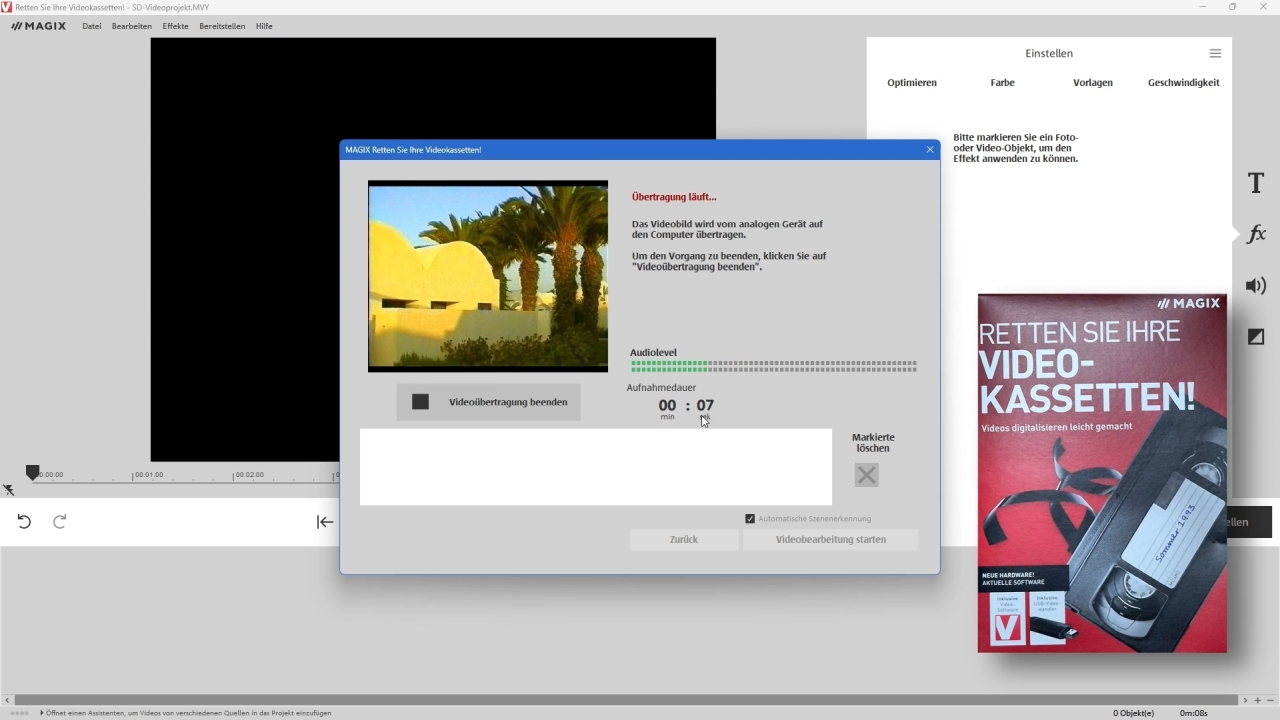The image size is (1280, 720).
Task: Switch to the Farbe tab
Action: pyautogui.click(x=1003, y=83)
